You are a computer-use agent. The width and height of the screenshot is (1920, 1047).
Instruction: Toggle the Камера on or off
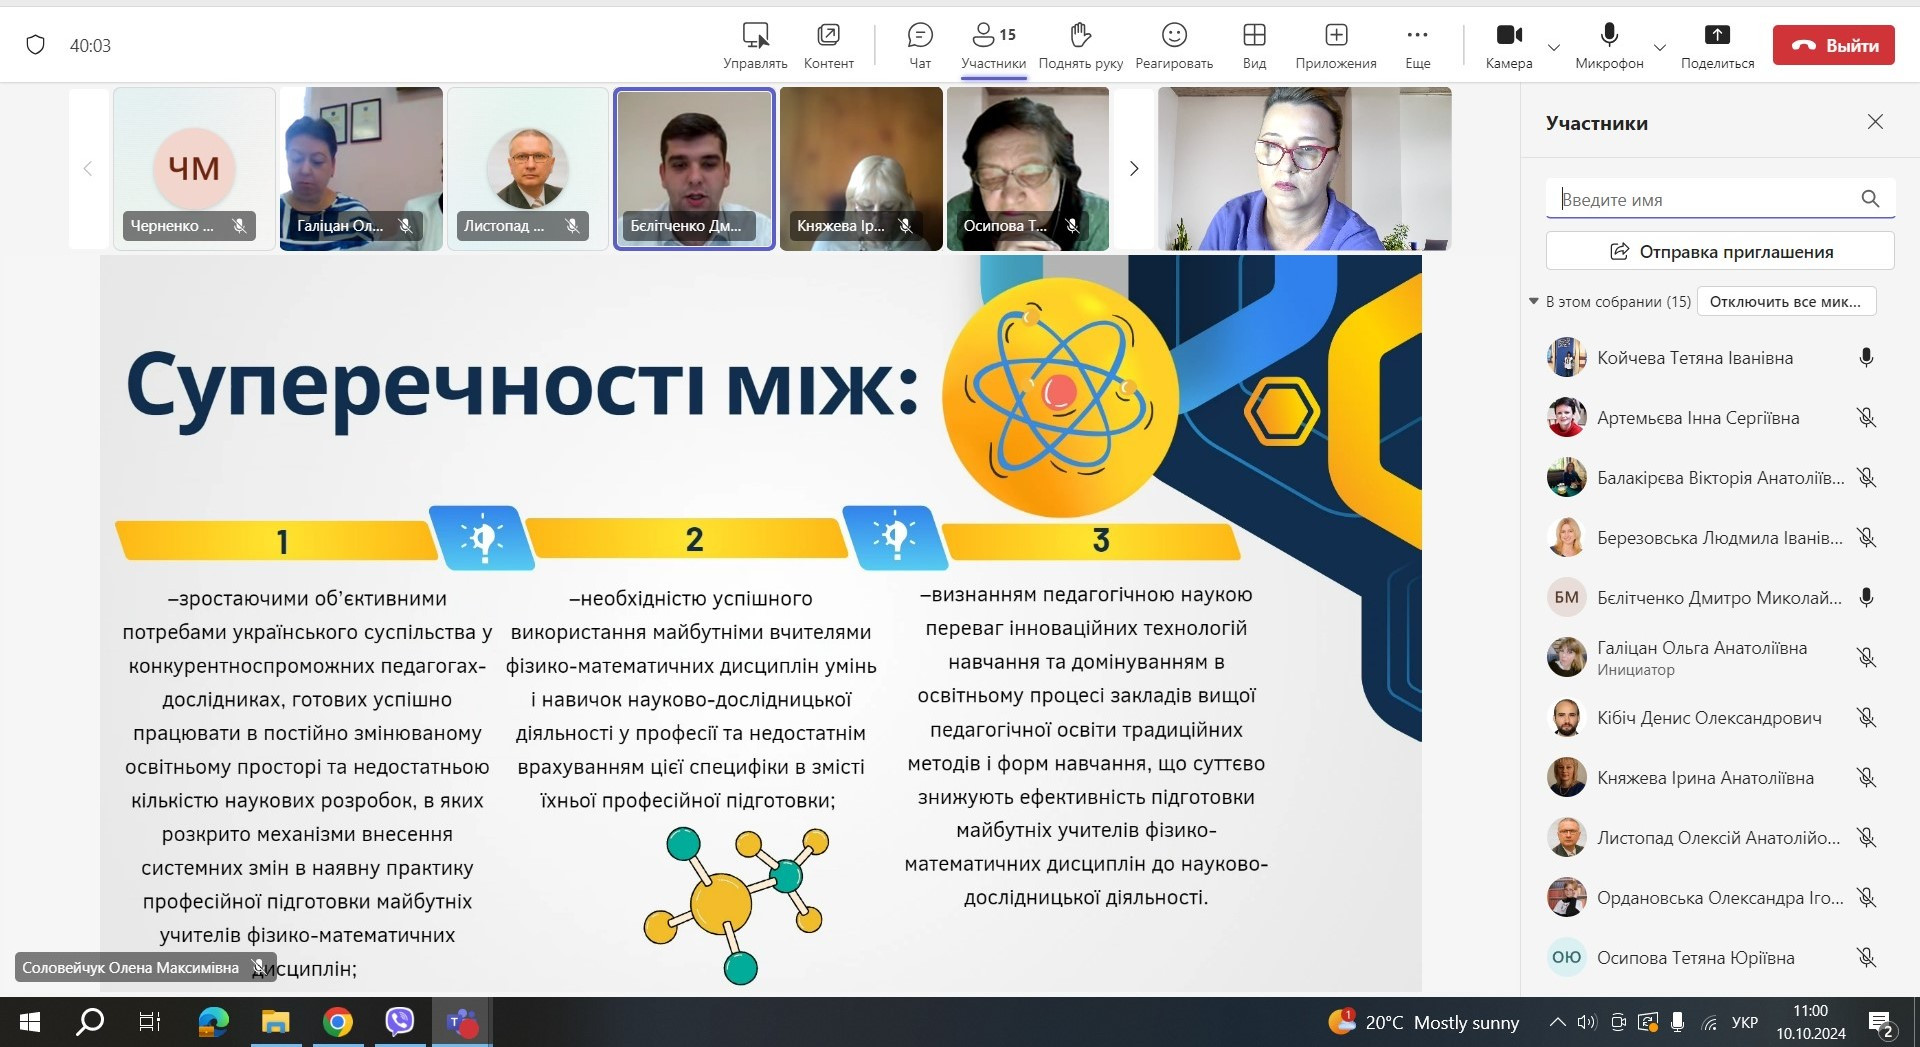pos(1509,46)
